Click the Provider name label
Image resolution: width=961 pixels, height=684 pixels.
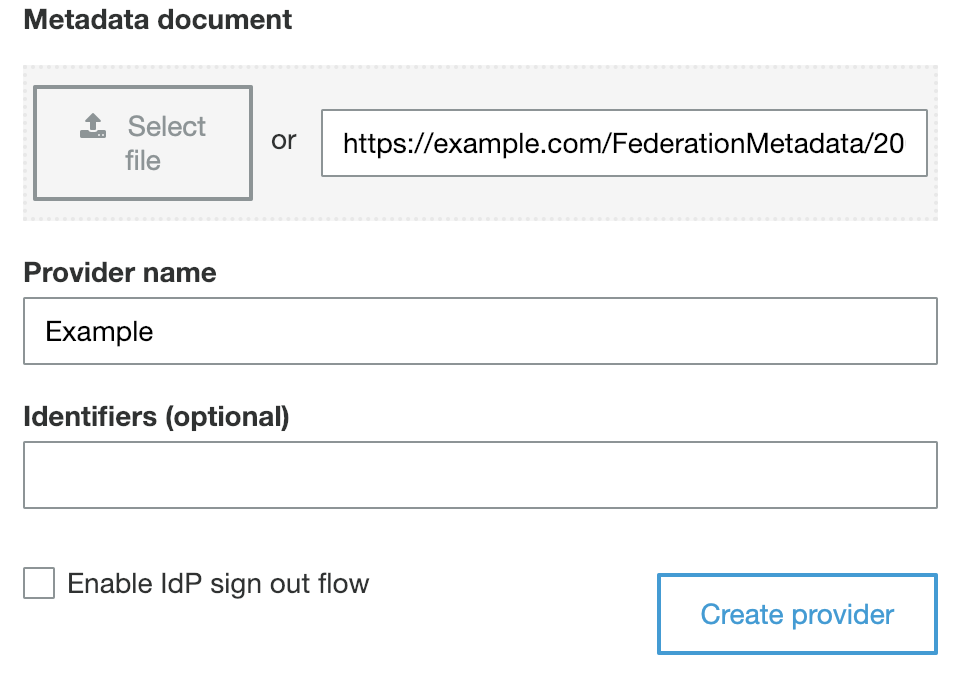(120, 273)
